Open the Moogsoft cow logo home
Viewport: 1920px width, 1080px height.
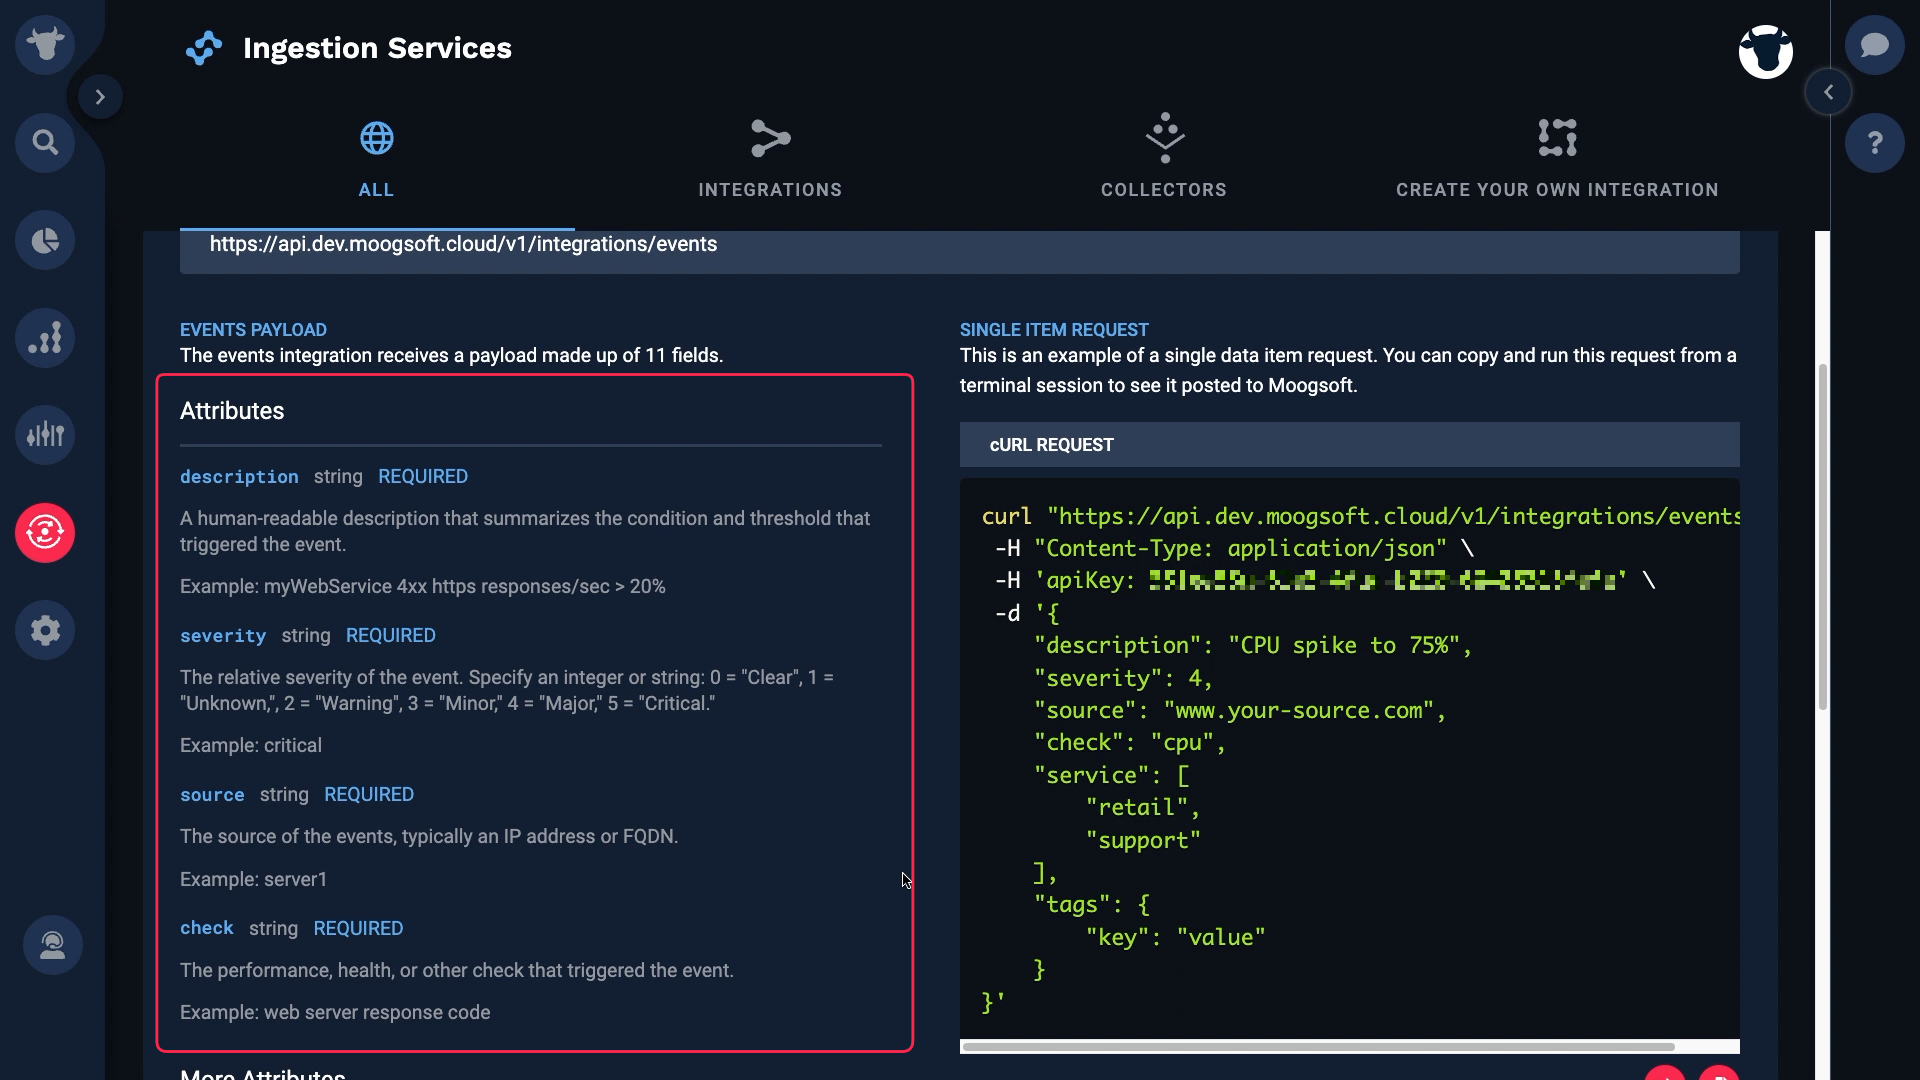pos(45,45)
